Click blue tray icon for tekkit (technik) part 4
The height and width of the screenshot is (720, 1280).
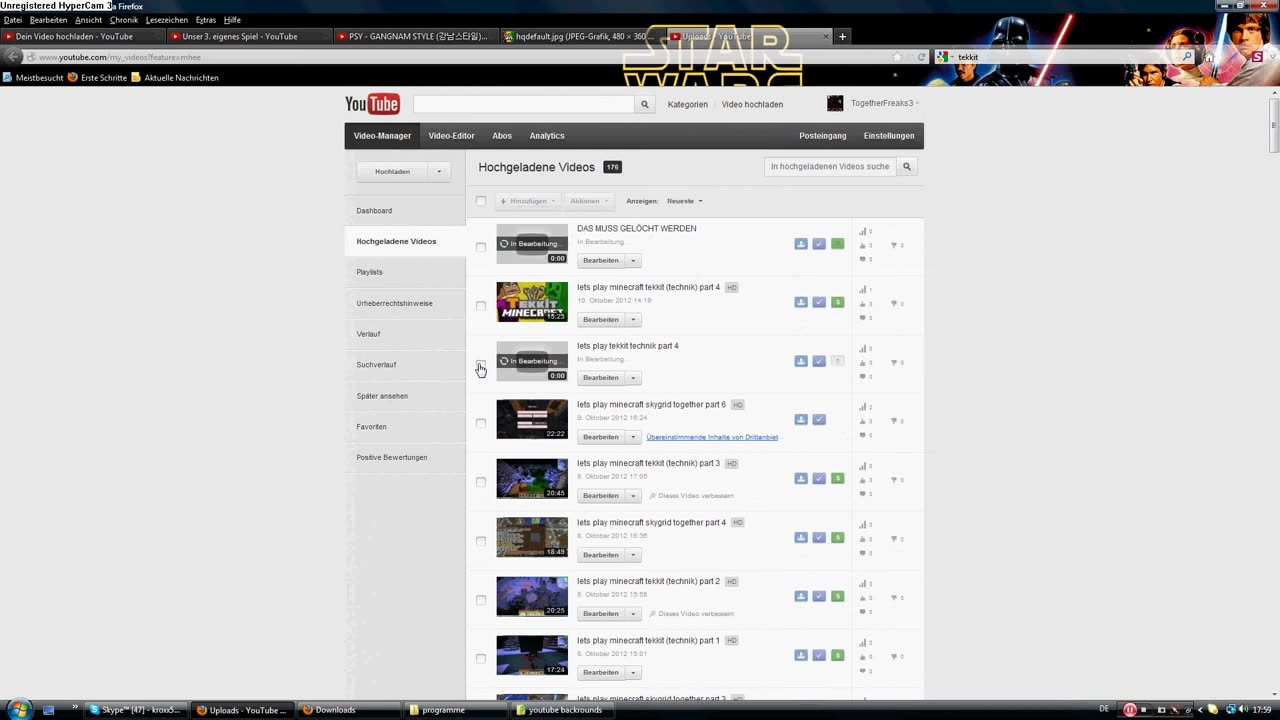click(801, 303)
